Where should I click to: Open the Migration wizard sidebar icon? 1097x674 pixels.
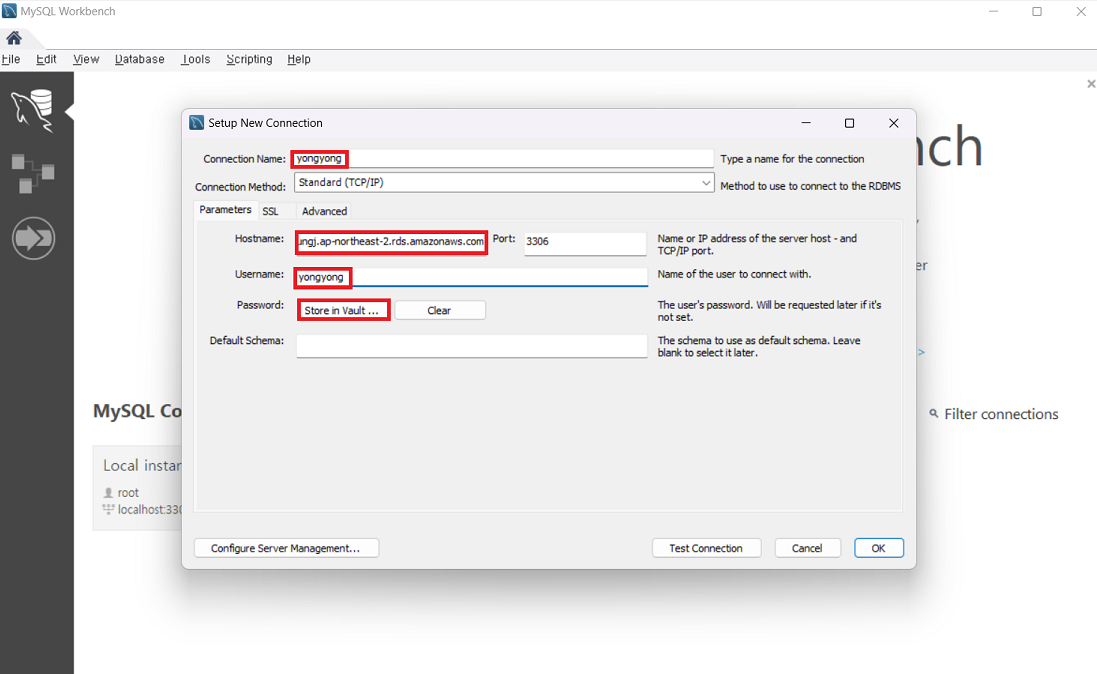point(33,238)
